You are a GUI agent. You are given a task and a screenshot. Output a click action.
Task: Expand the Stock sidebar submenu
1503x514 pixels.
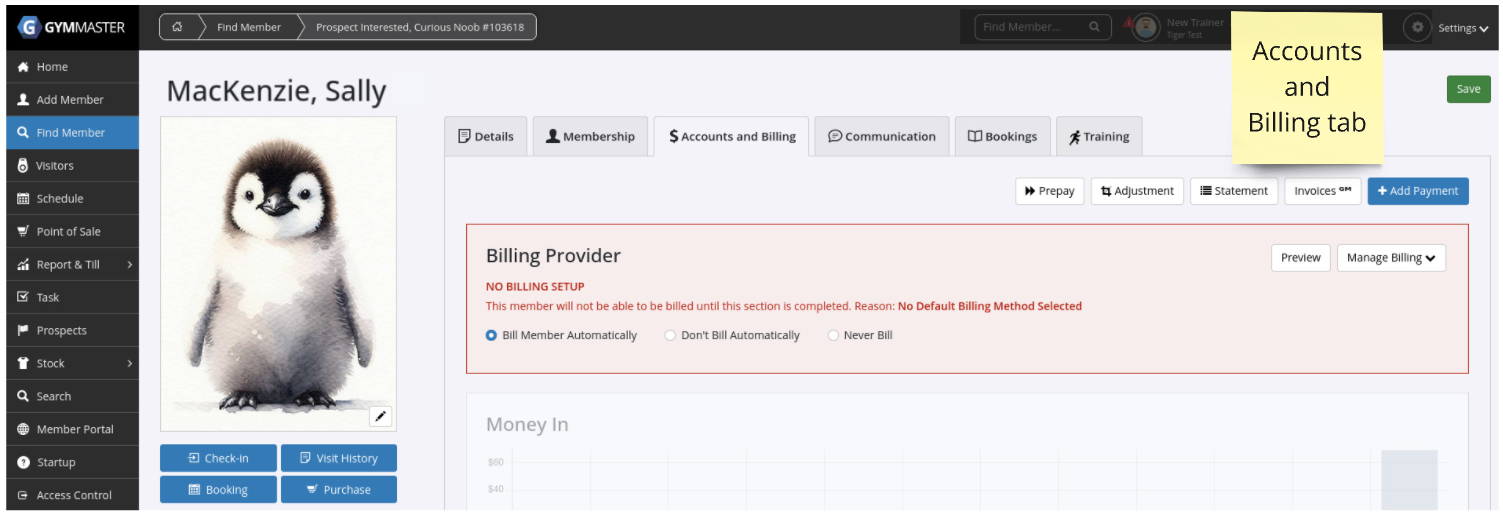click(x=70, y=364)
